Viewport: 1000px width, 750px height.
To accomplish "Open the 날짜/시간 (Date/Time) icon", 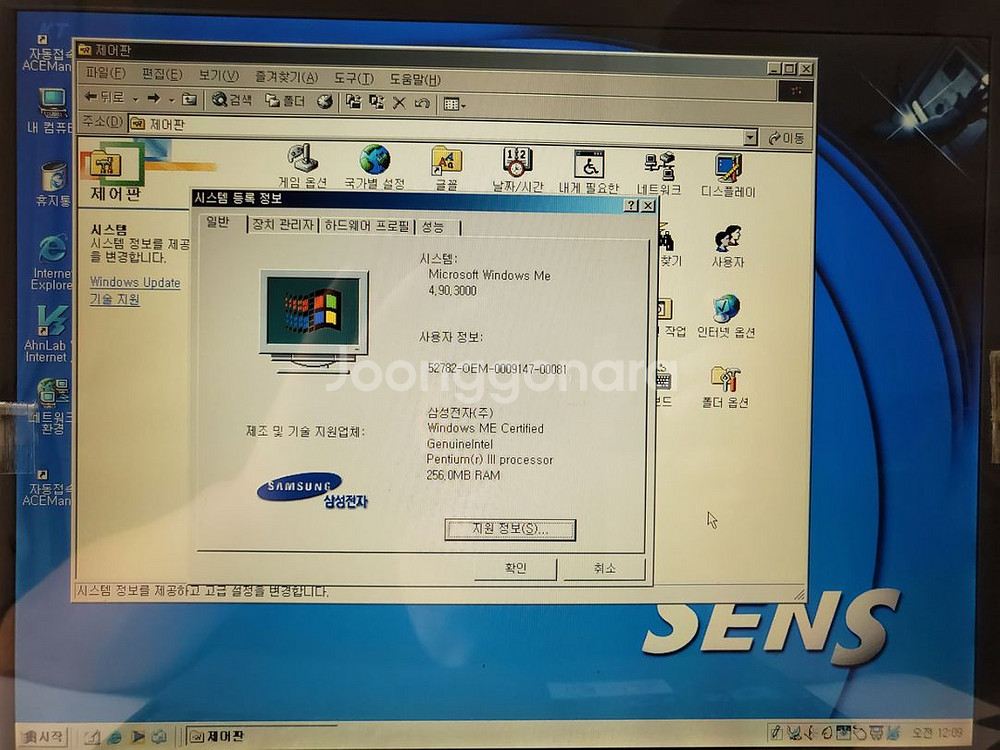I will pos(517,162).
